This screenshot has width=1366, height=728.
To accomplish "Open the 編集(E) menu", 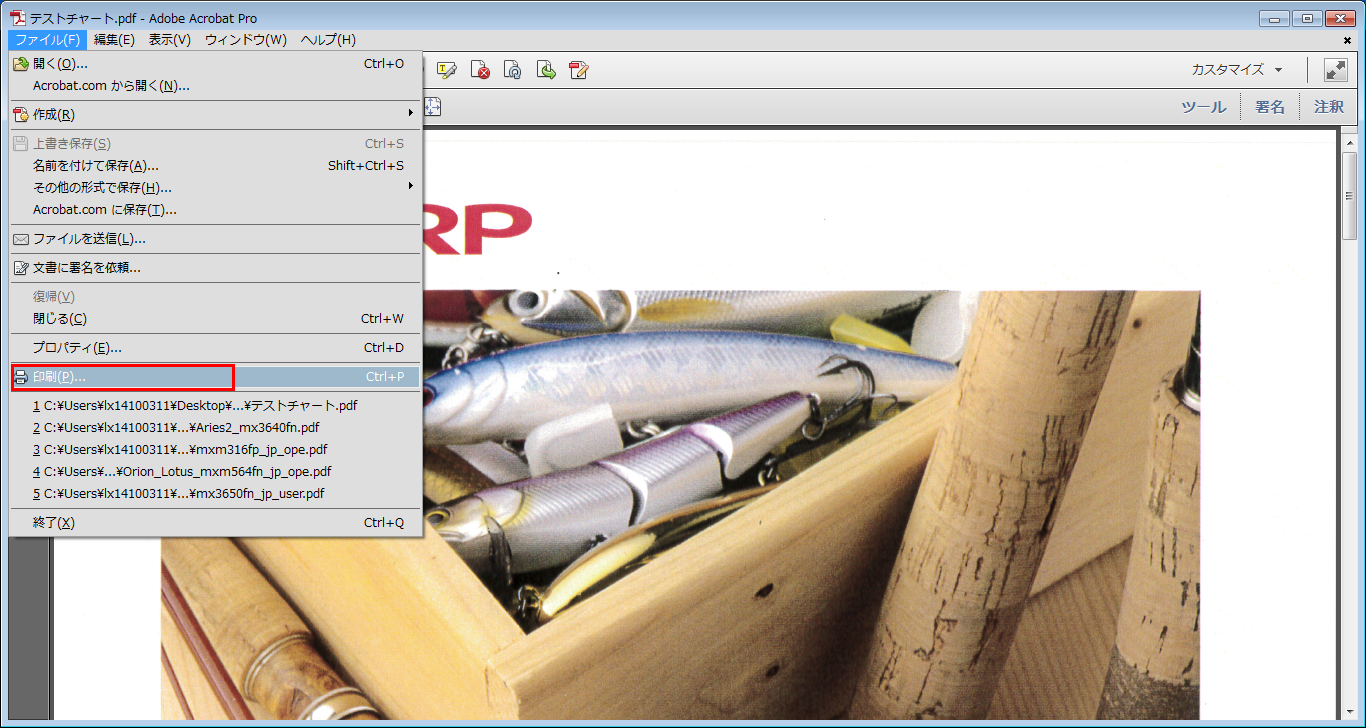I will 114,40.
